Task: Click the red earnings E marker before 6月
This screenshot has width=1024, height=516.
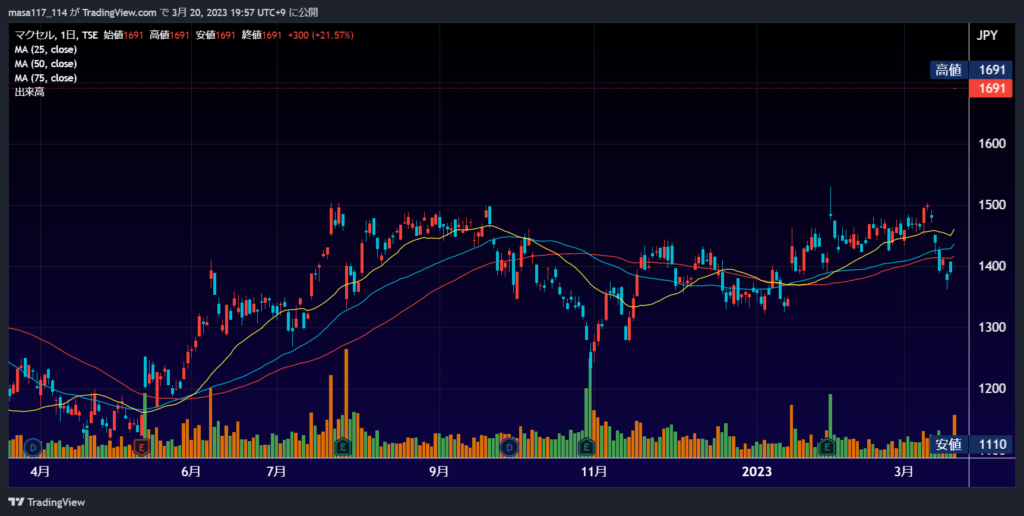Action: click(141, 447)
